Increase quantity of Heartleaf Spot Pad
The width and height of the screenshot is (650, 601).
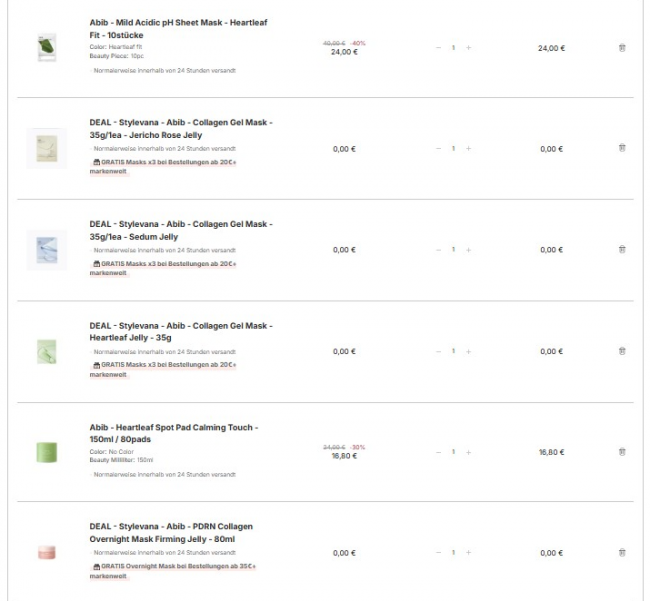coord(469,452)
